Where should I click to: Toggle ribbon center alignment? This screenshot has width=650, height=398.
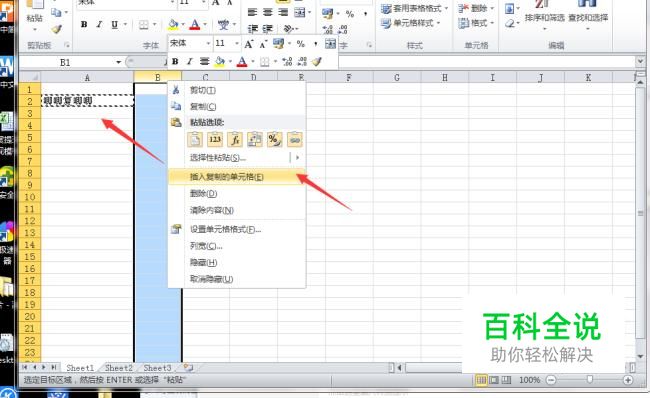(268, 13)
